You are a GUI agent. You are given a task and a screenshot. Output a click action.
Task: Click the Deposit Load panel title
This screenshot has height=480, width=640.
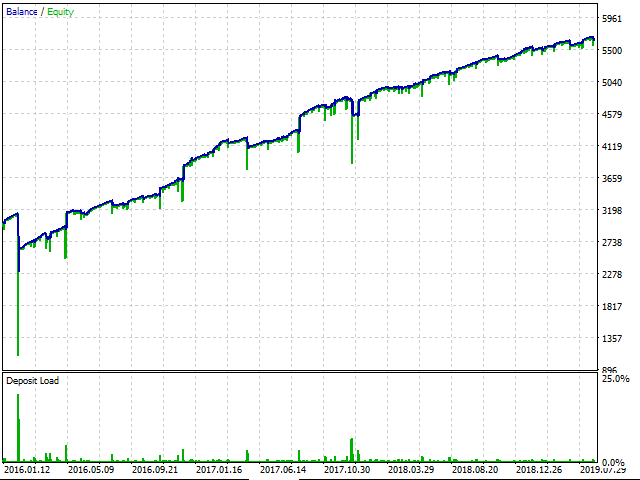33,381
